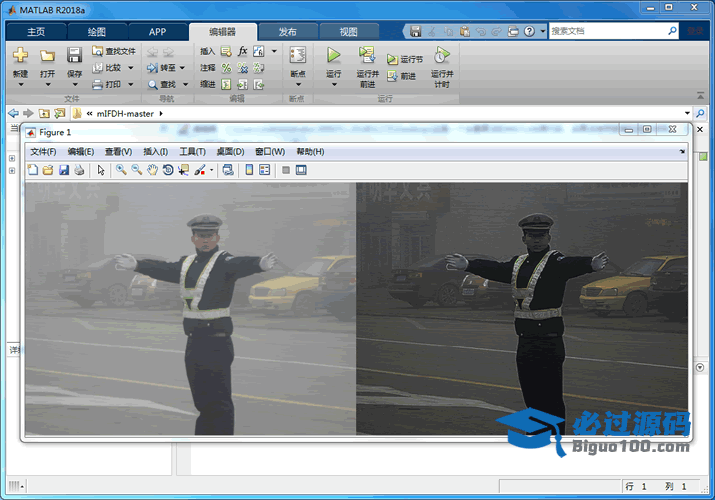Open Figure 1 帮助(H) menu
The width and height of the screenshot is (715, 500).
pyautogui.click(x=310, y=152)
